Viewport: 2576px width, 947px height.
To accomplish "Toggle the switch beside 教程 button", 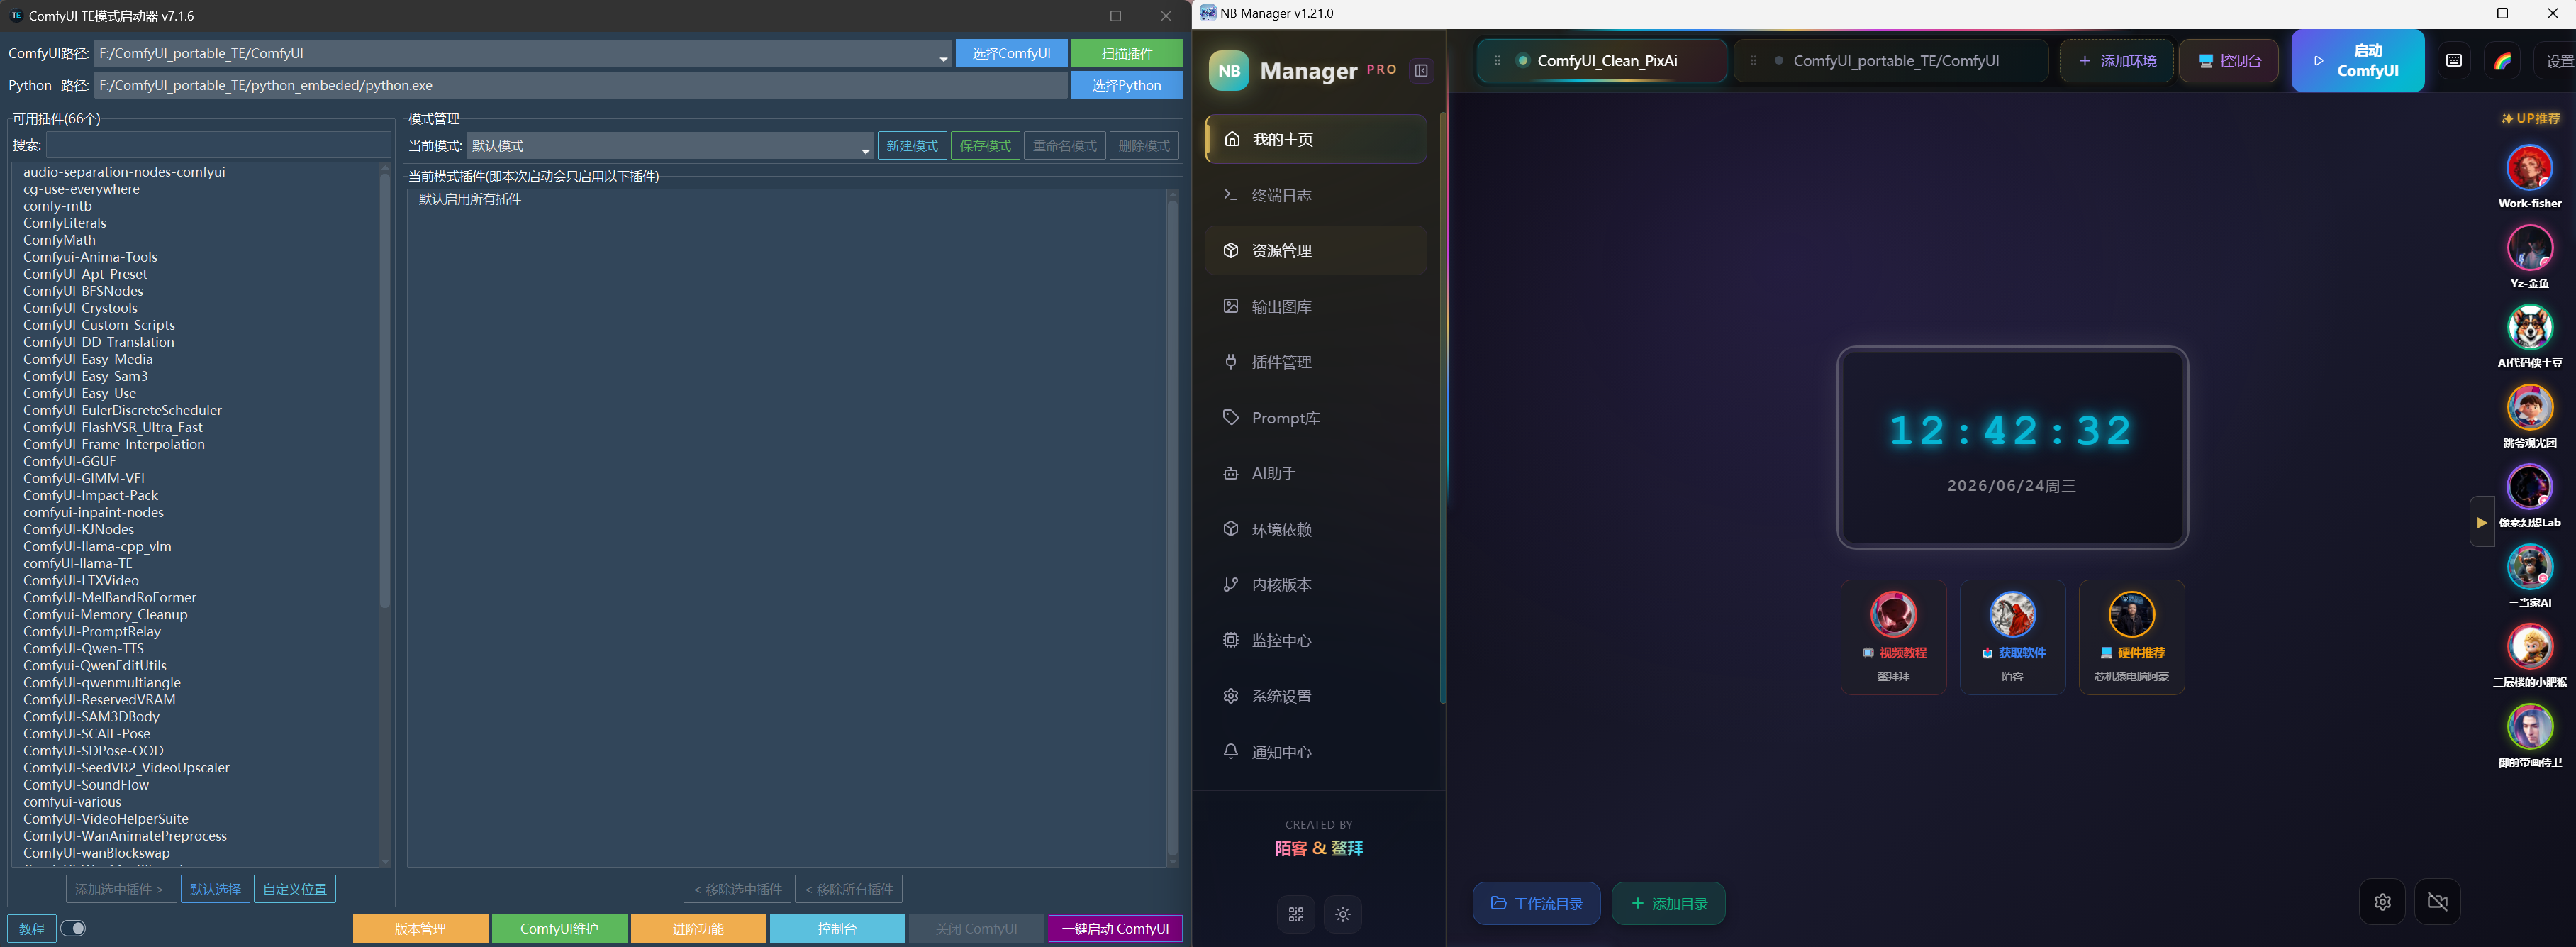I will 74,928.
